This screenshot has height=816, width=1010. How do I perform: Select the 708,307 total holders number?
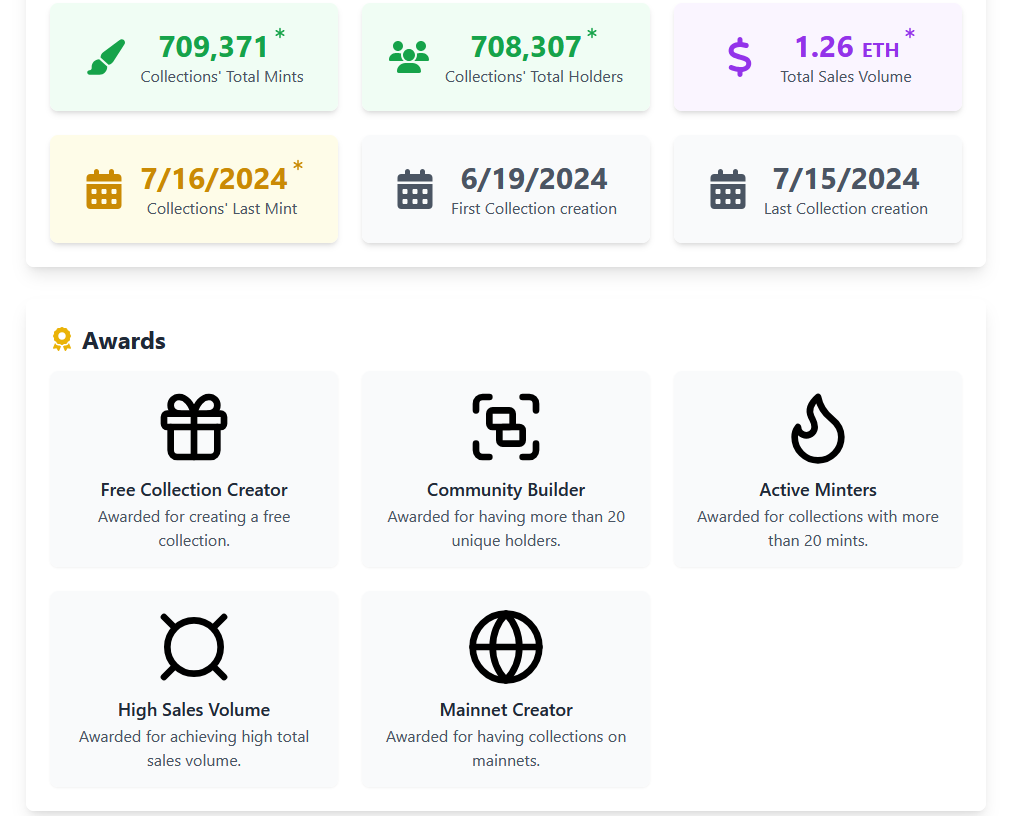point(526,47)
